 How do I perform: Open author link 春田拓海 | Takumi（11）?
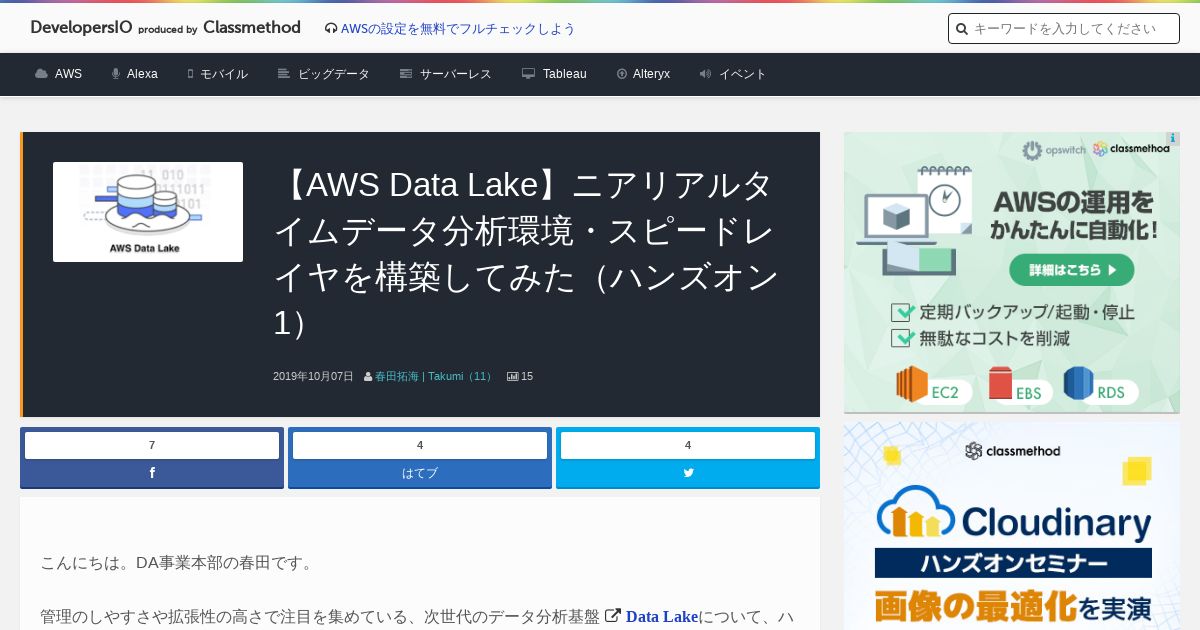pyautogui.click(x=435, y=376)
